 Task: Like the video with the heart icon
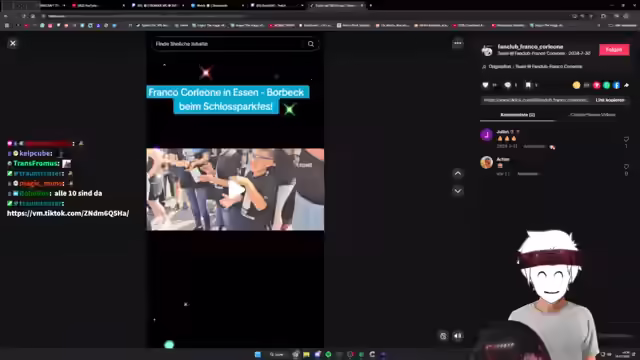coord(485,85)
